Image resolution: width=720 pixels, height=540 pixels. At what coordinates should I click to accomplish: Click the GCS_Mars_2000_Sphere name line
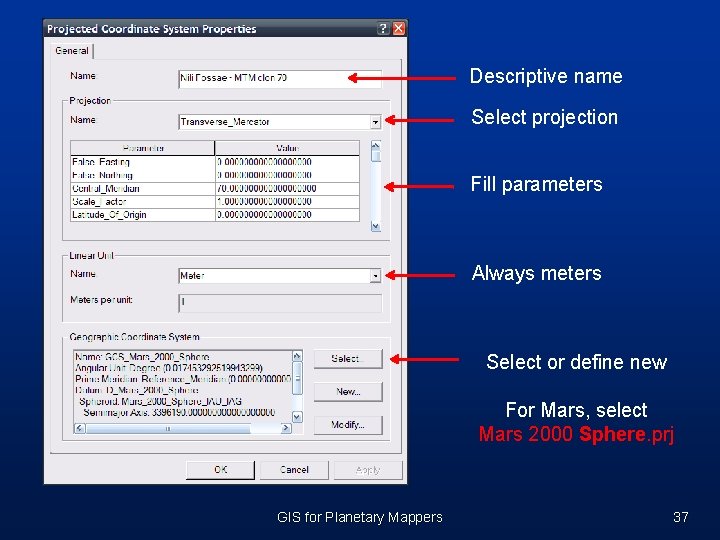click(x=142, y=357)
